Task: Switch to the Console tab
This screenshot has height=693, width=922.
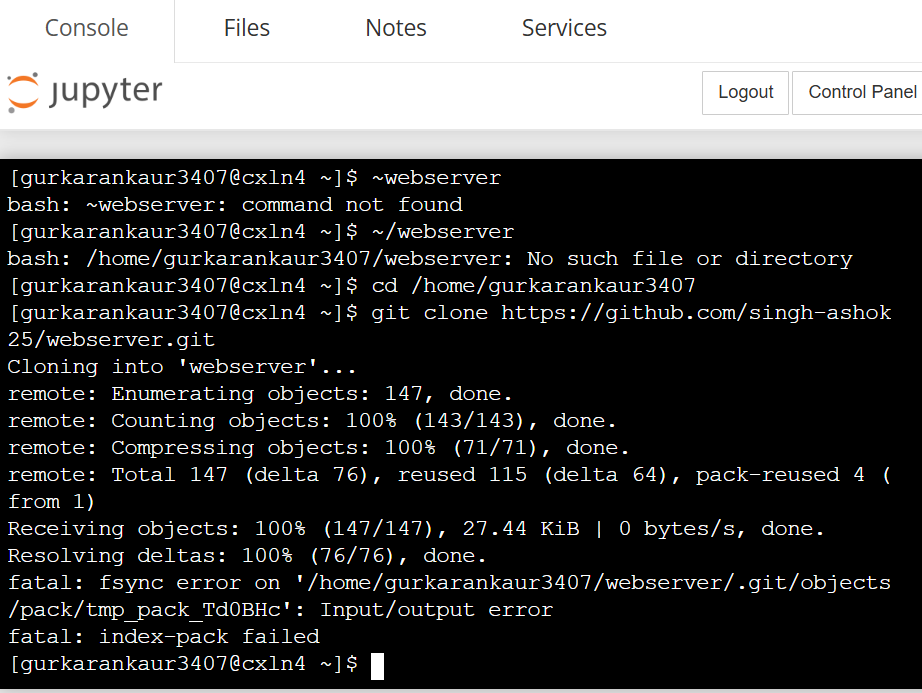Action: point(87,28)
